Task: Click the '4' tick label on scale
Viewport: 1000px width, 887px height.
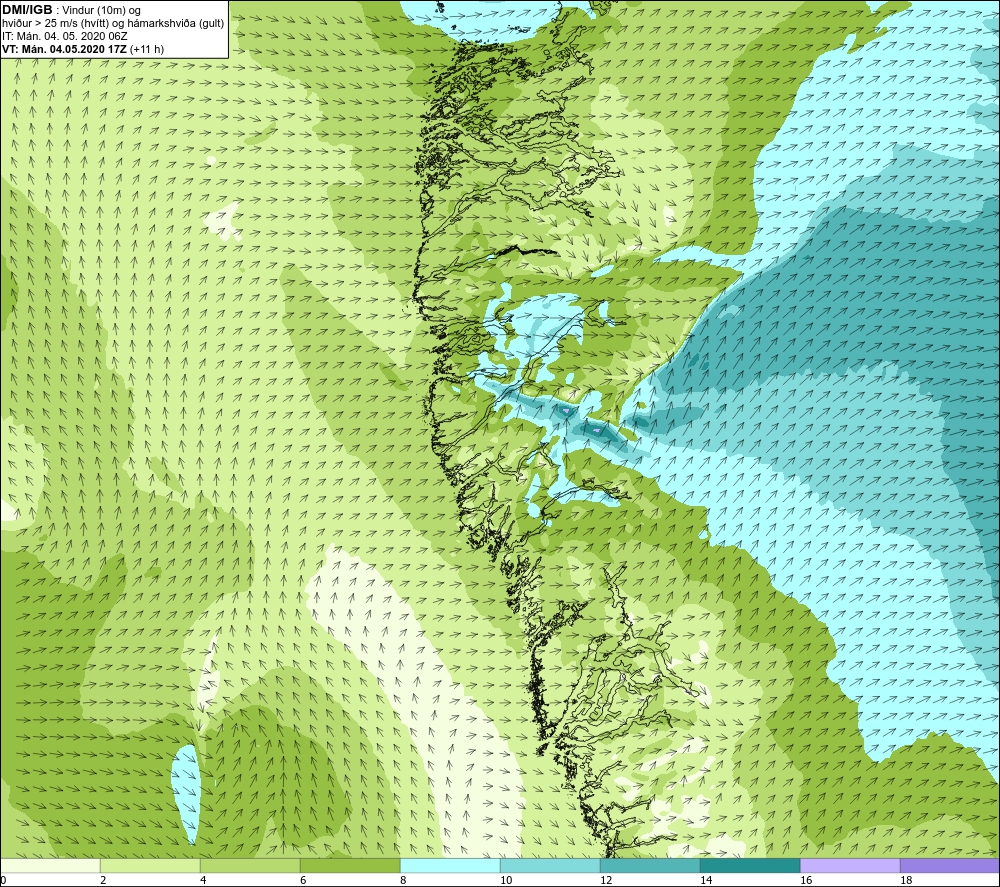Action: point(203,881)
